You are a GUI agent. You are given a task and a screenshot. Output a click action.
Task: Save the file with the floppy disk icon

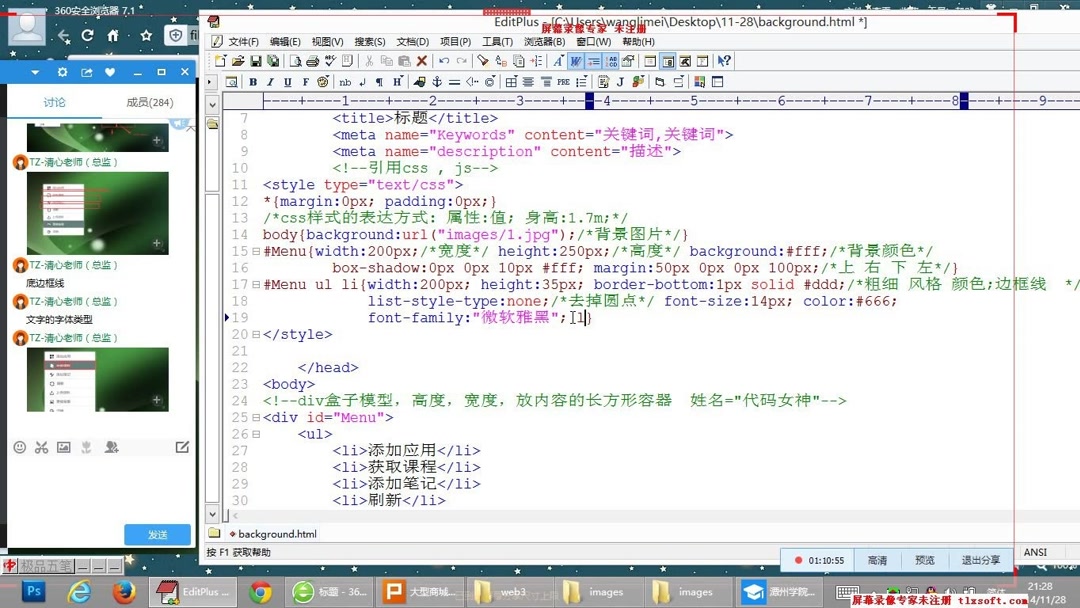pyautogui.click(x=256, y=61)
